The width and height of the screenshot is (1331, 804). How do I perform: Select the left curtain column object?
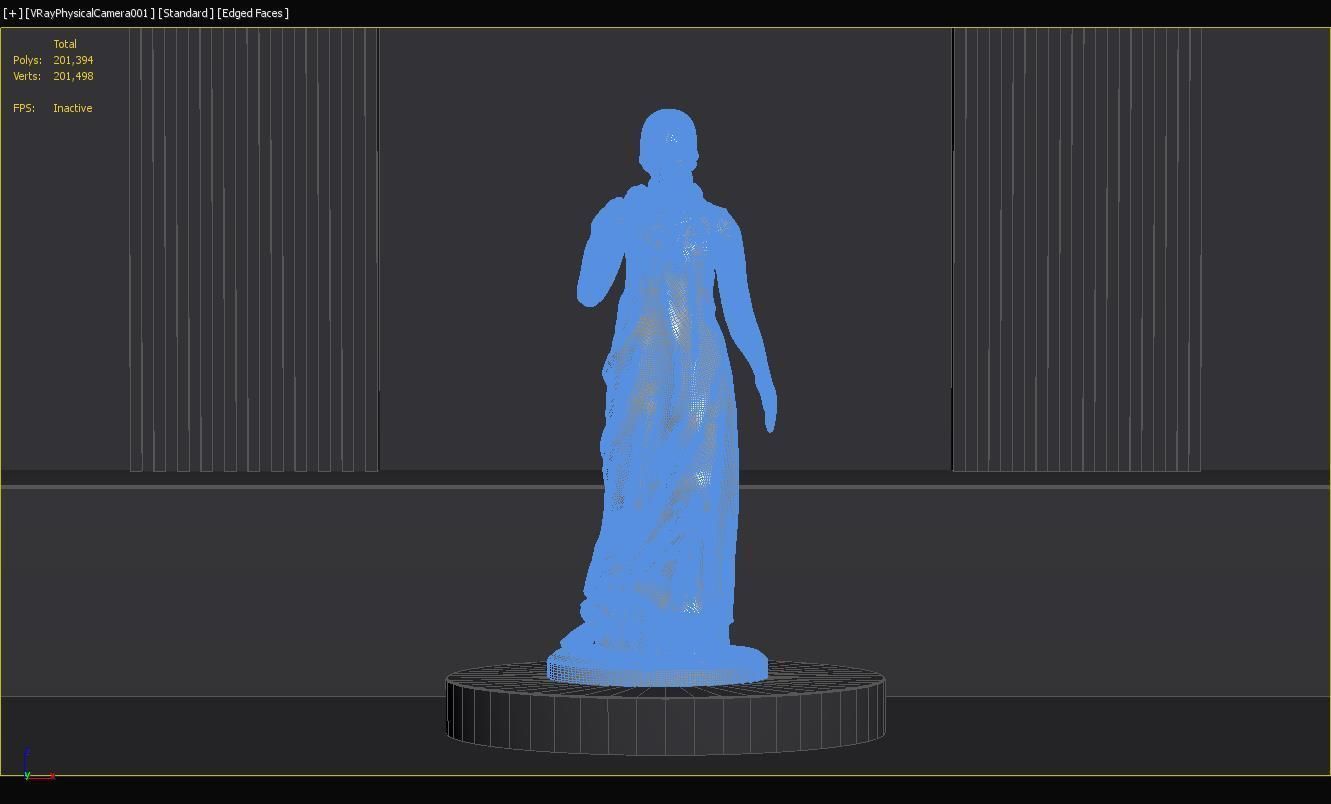pos(254,249)
